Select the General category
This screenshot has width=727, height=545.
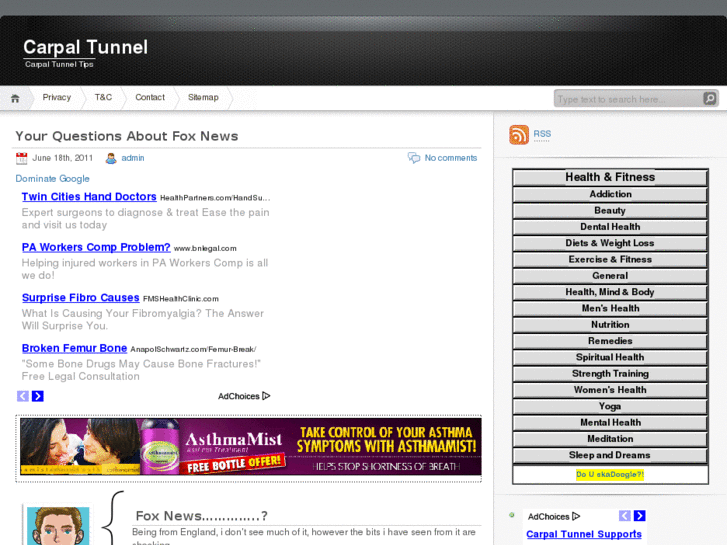coord(610,276)
